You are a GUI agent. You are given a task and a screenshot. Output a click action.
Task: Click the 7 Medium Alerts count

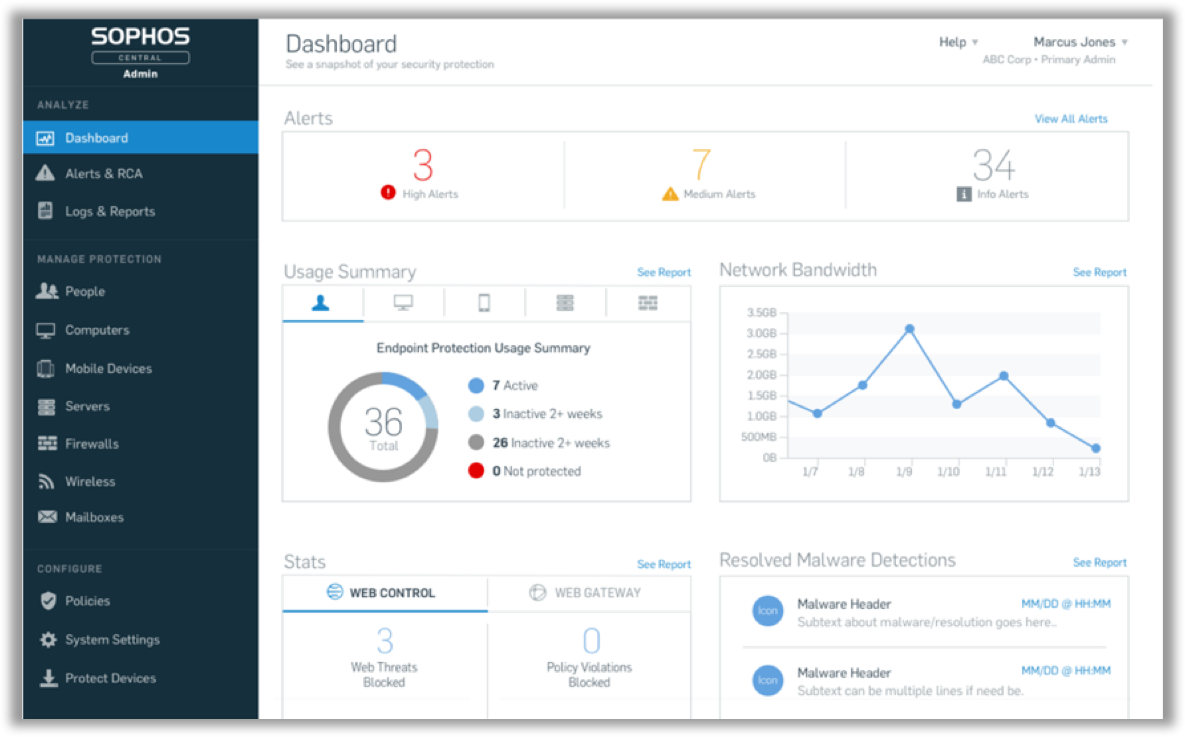(x=701, y=164)
